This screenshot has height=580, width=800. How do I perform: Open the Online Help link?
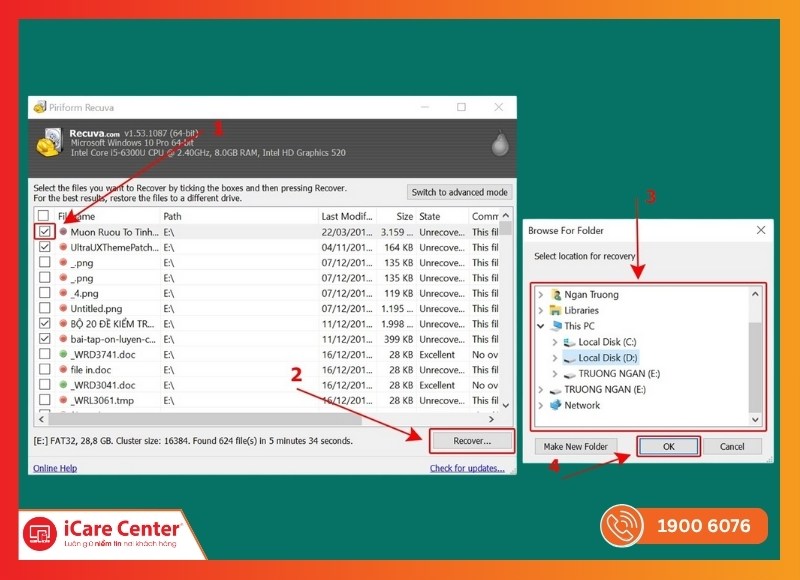(55, 468)
